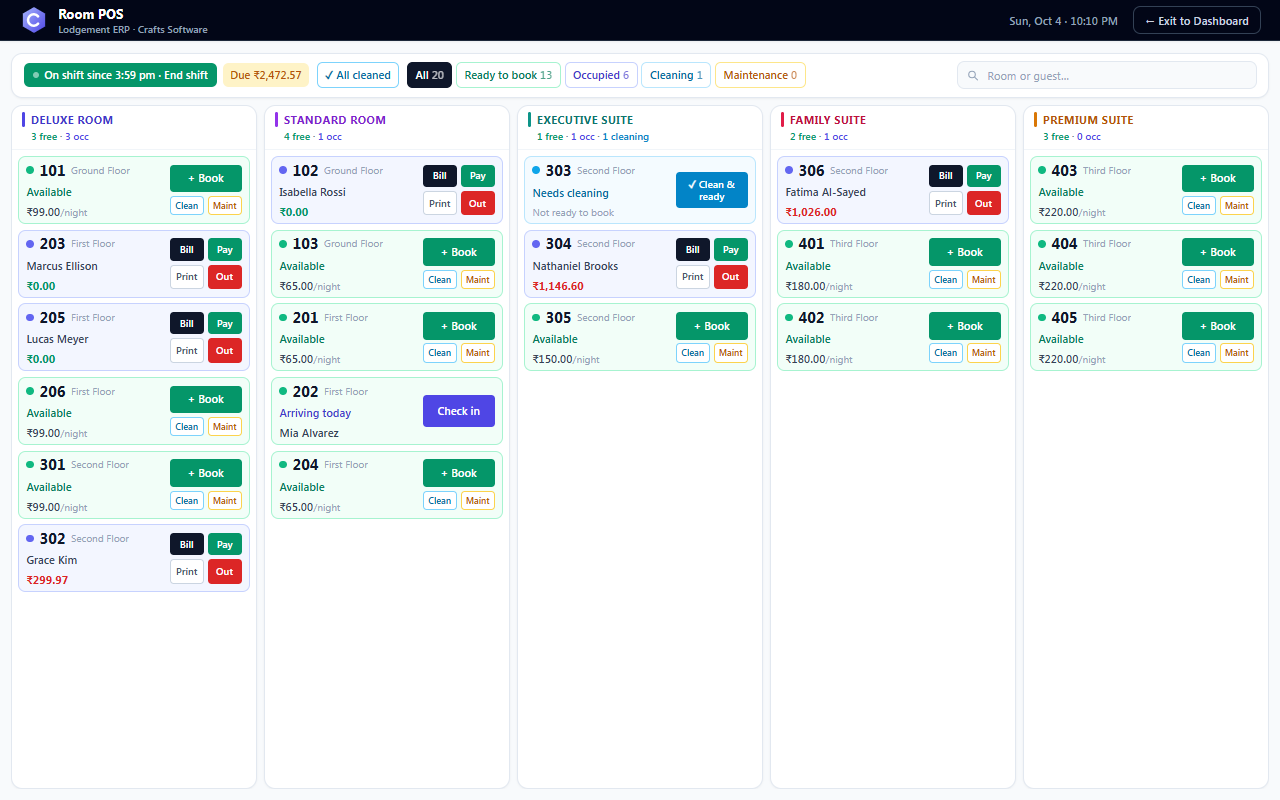Viewport: 1280px width, 800px height.
Task: Click the Due ₹2,472.57 badge
Action: [x=266, y=75]
